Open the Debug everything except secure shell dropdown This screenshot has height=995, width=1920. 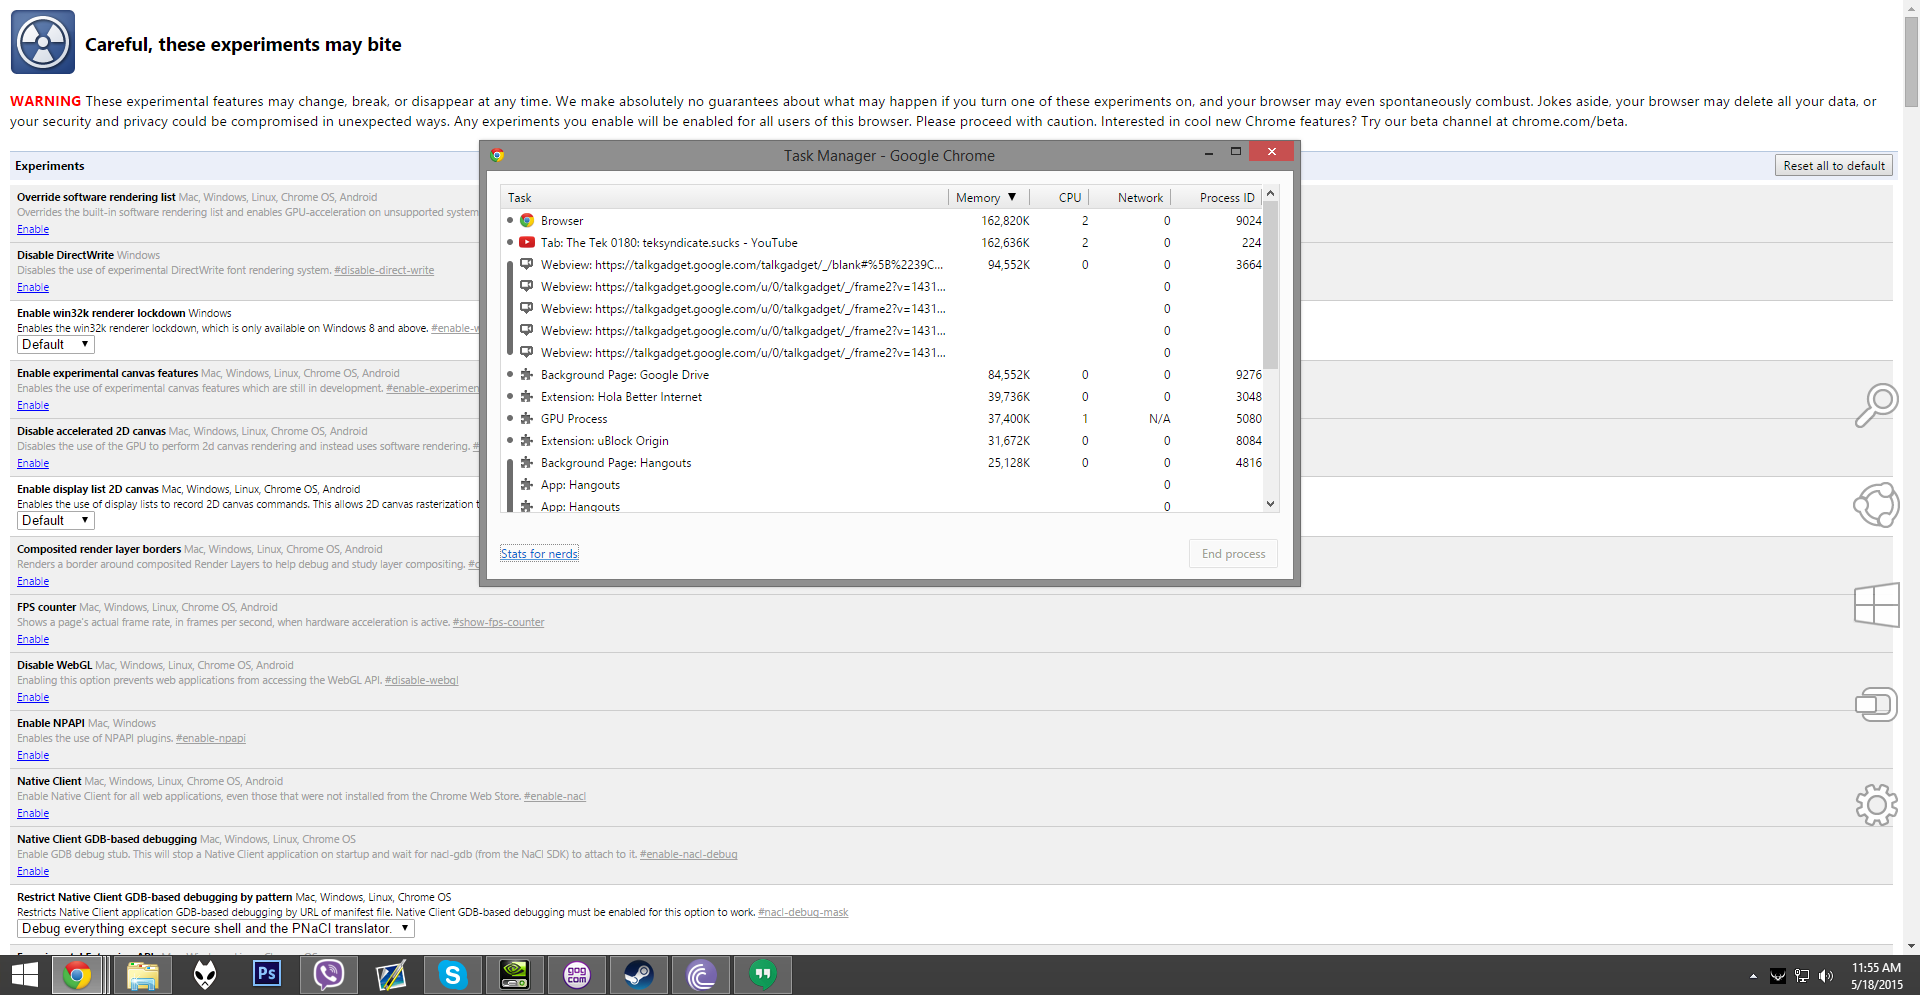point(216,929)
